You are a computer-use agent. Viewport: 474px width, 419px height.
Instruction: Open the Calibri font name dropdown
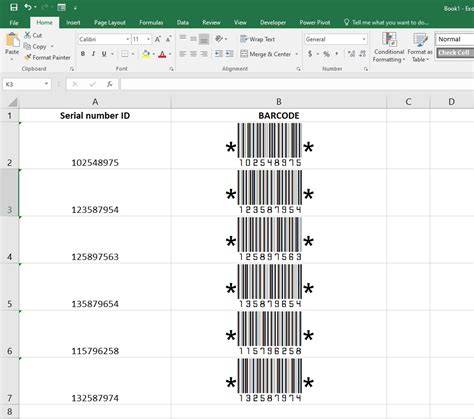point(104,39)
